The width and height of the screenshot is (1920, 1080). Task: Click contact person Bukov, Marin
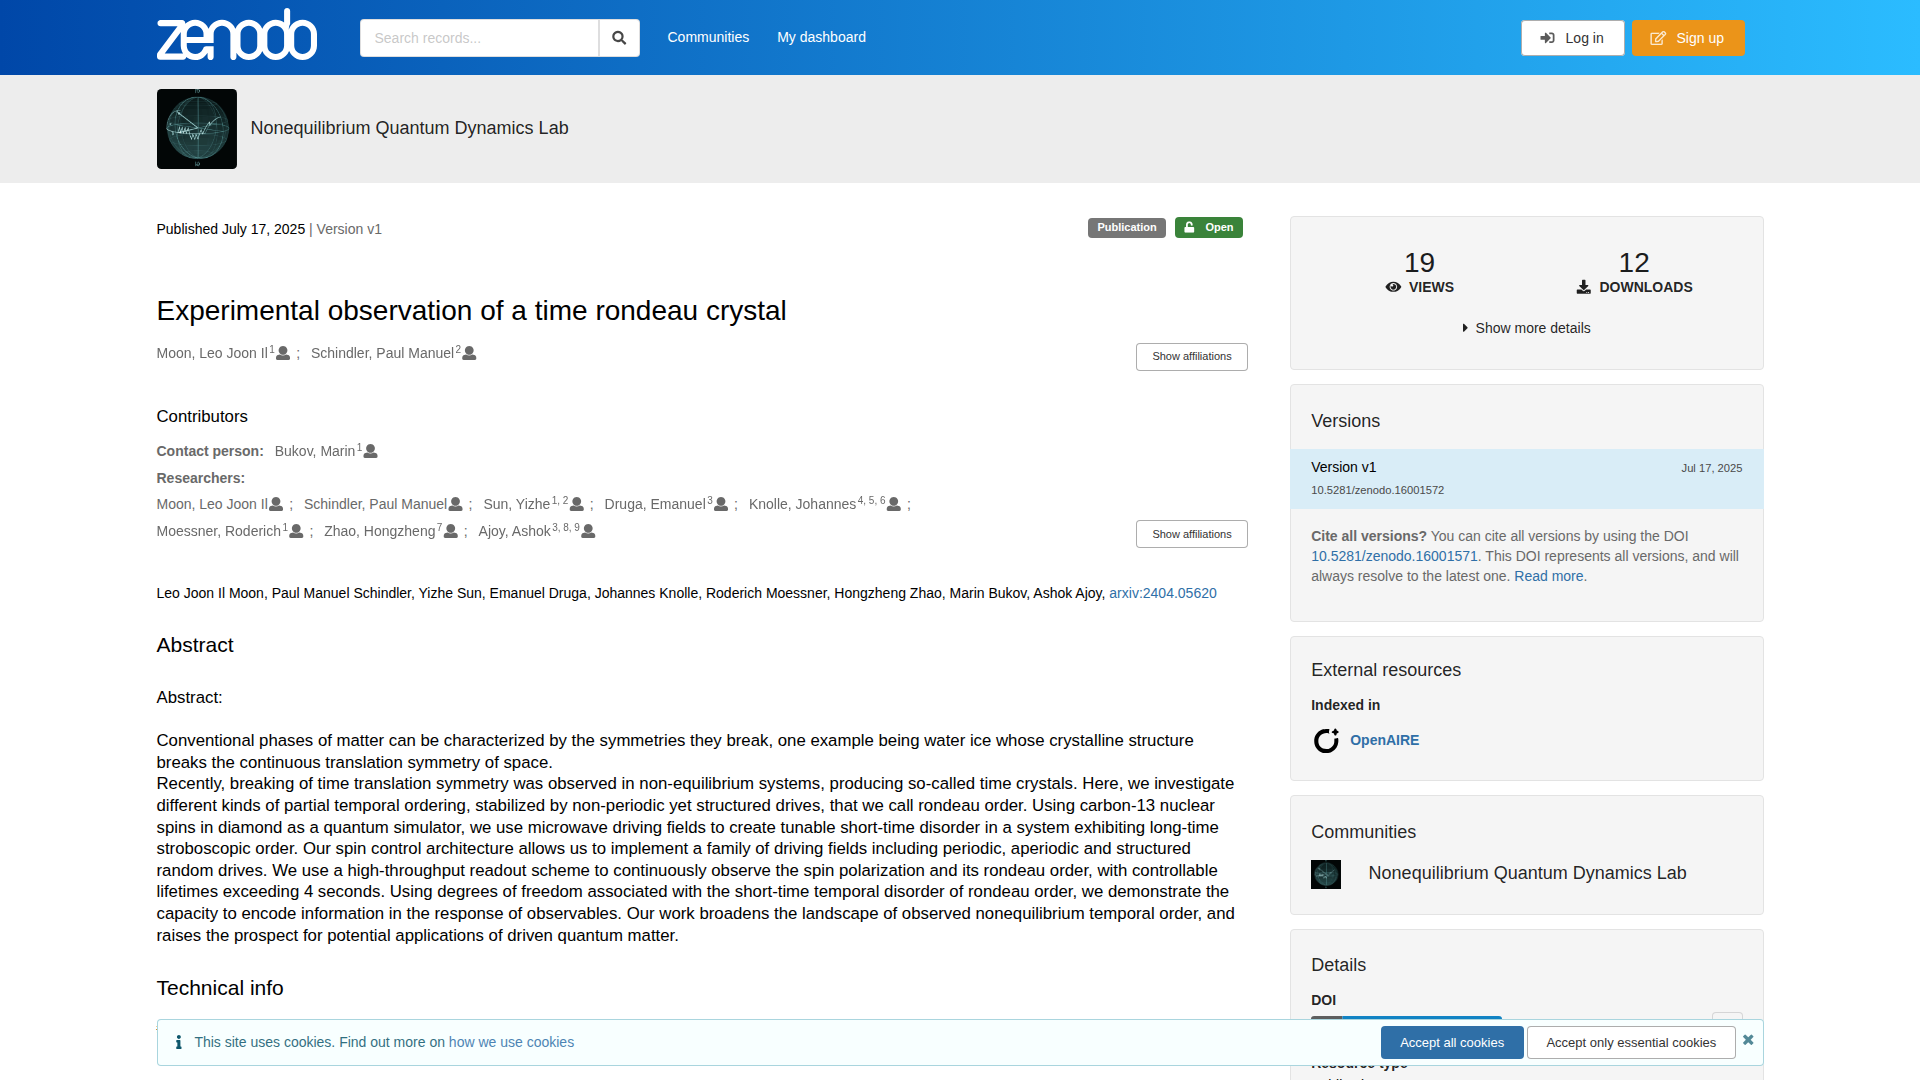[x=315, y=451]
